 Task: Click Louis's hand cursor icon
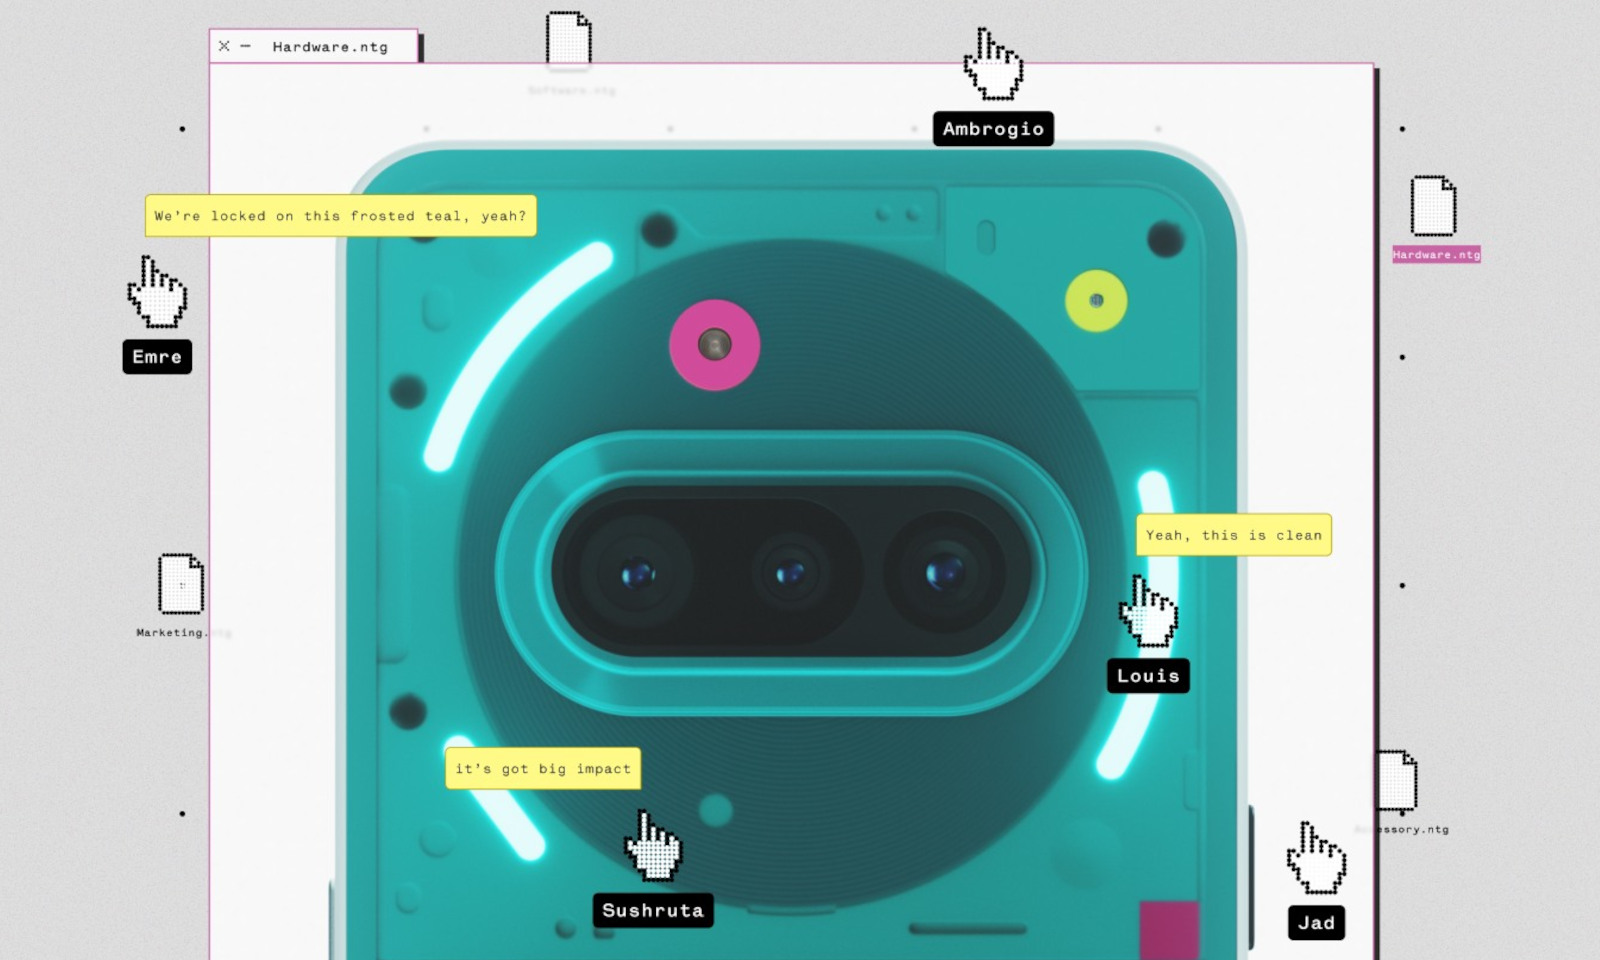(1148, 612)
